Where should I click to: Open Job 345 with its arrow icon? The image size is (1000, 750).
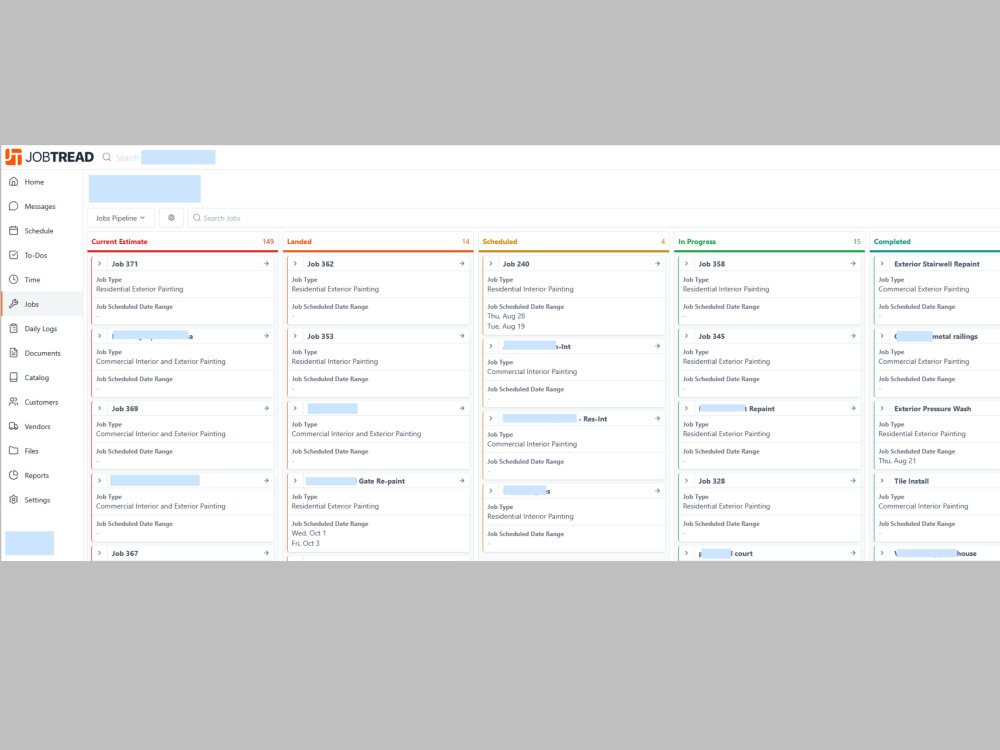click(x=853, y=336)
